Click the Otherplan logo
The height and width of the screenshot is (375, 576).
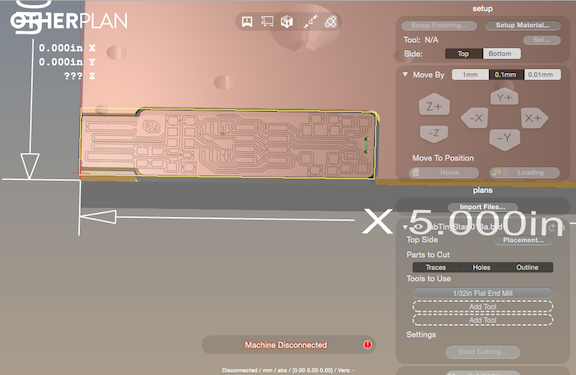[x=69, y=21]
